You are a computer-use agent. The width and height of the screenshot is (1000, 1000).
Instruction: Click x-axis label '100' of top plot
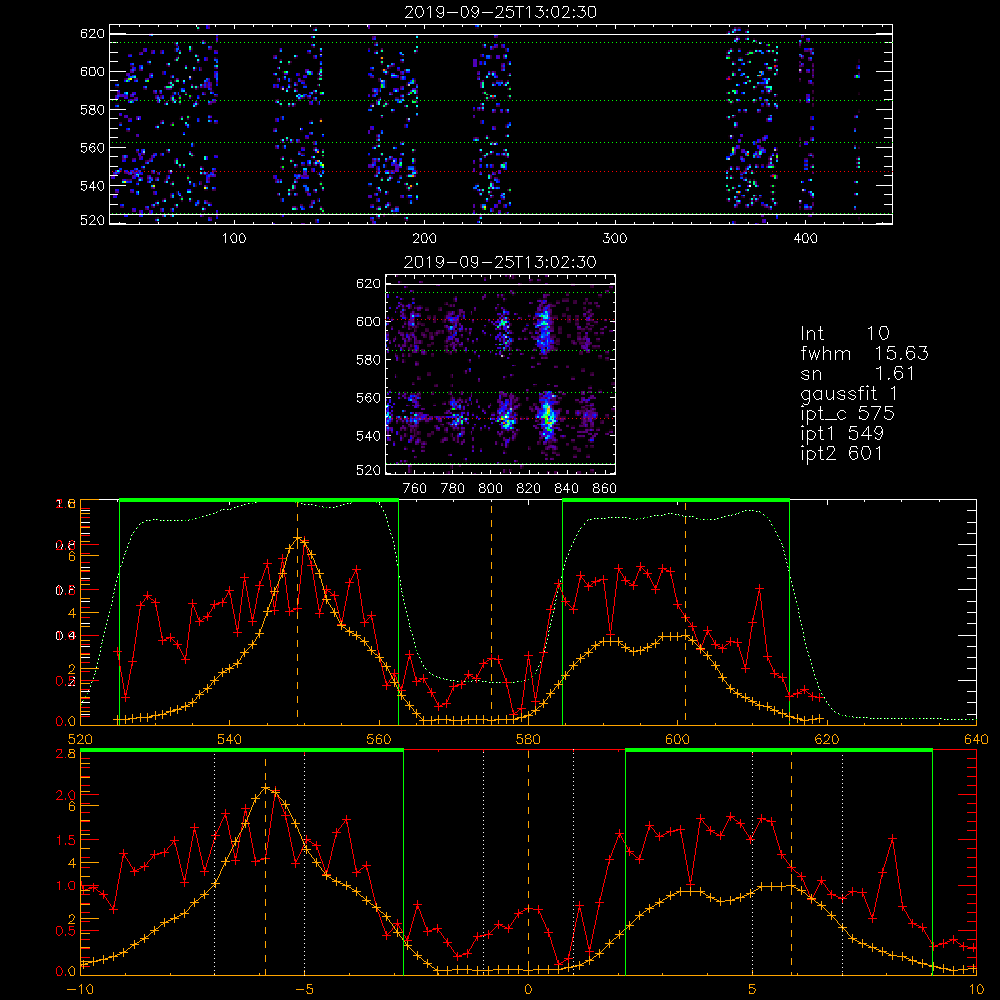coord(234,239)
